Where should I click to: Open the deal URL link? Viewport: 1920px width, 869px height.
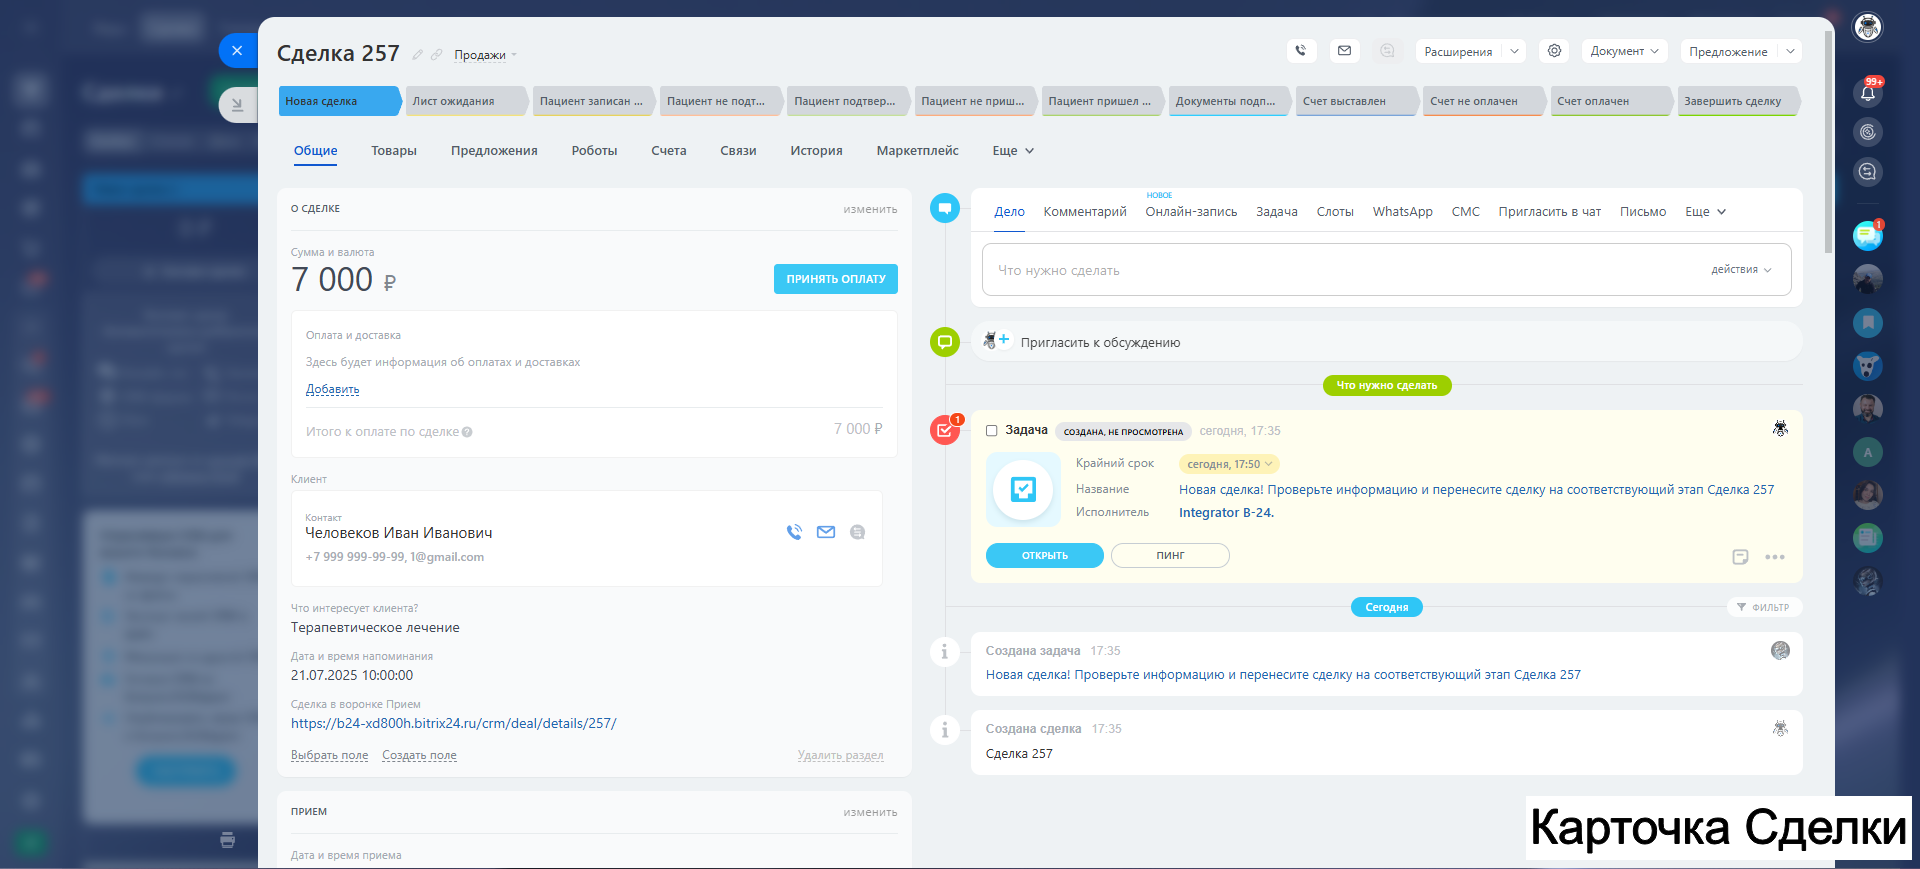[454, 724]
